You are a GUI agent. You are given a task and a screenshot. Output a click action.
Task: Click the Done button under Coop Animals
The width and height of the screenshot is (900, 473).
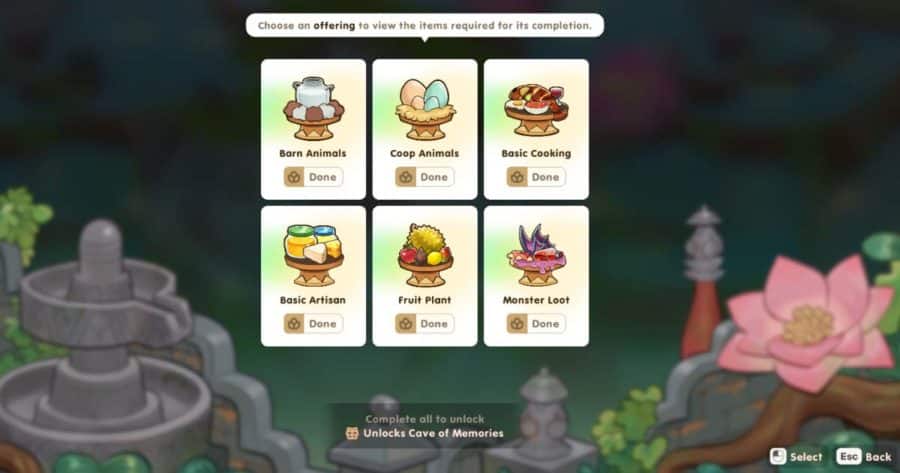click(x=425, y=177)
